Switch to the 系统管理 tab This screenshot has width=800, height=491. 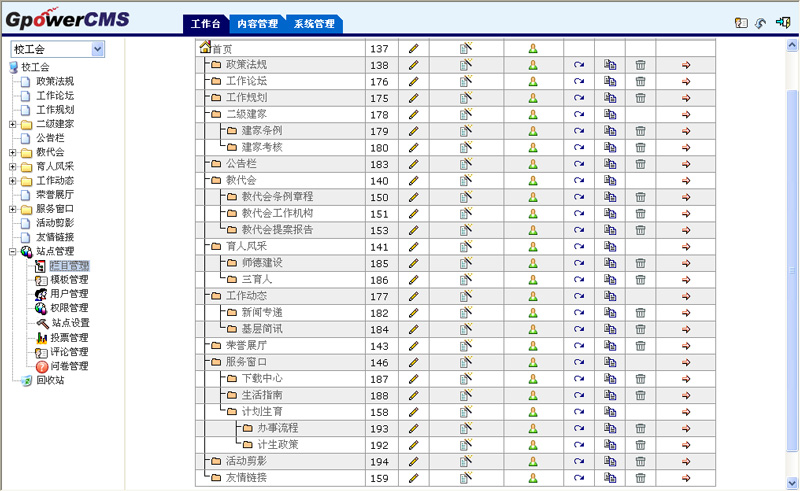point(314,24)
